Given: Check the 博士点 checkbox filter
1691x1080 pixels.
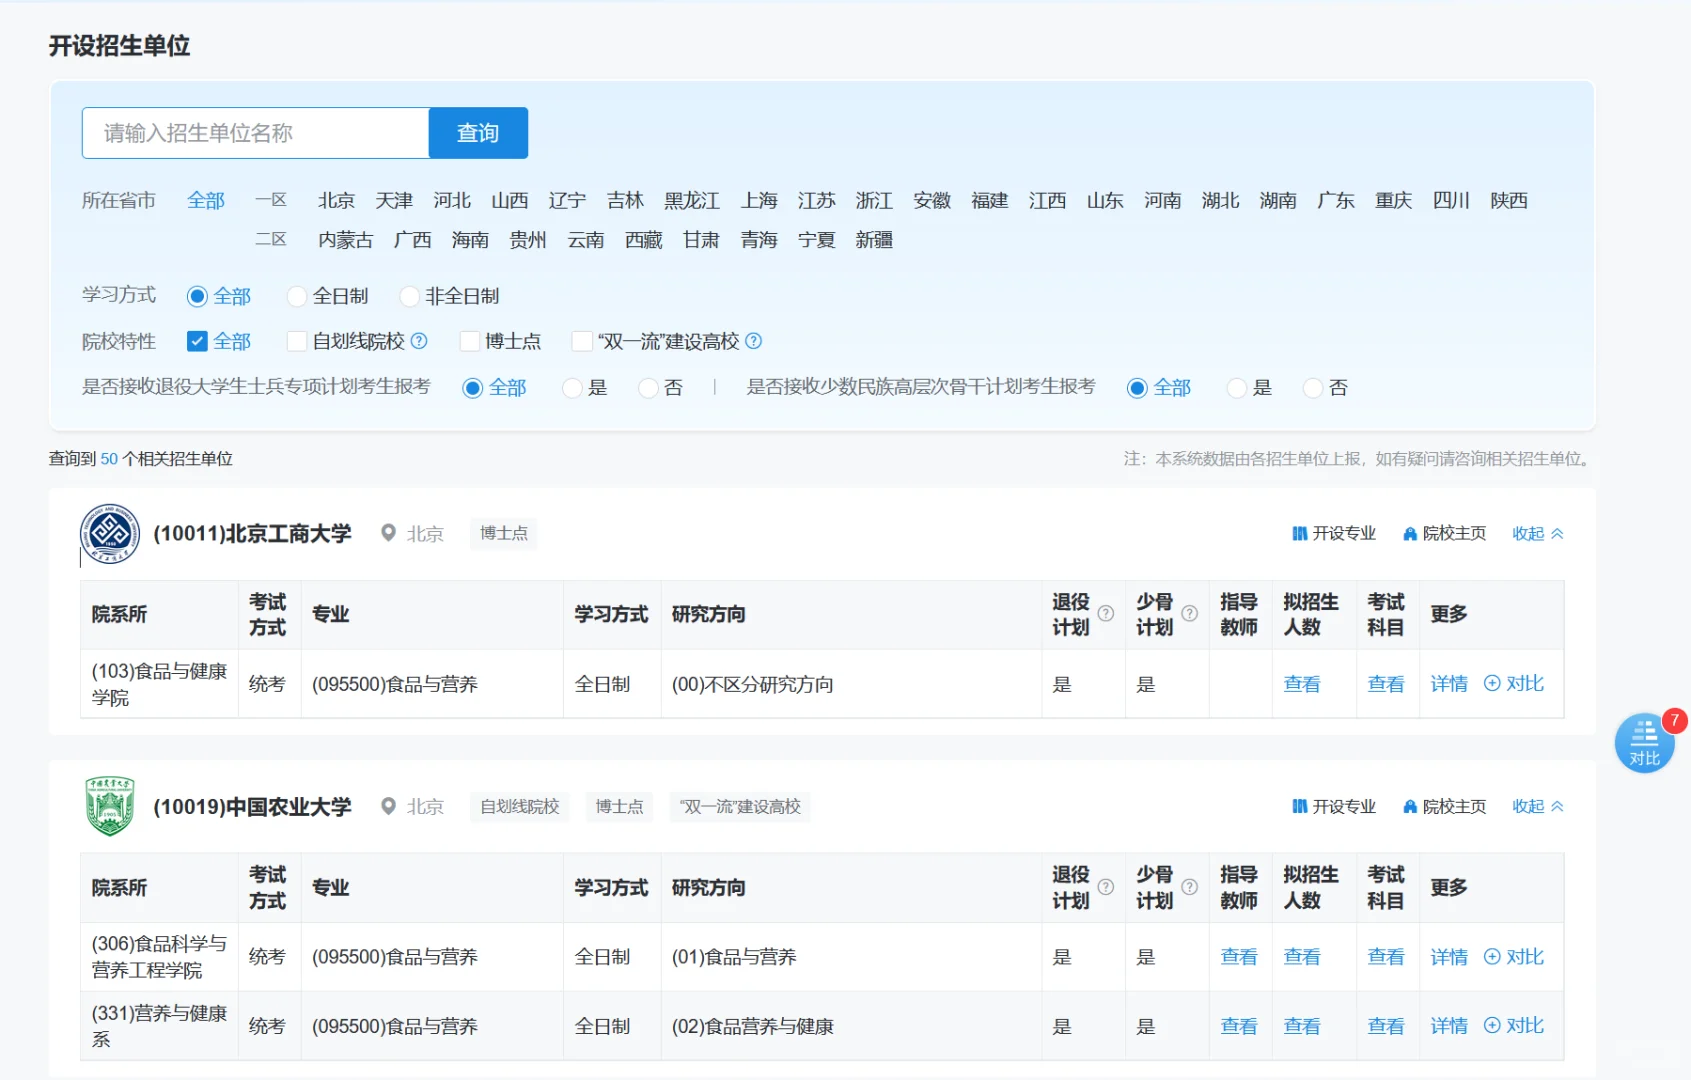Looking at the screenshot, I should point(469,341).
